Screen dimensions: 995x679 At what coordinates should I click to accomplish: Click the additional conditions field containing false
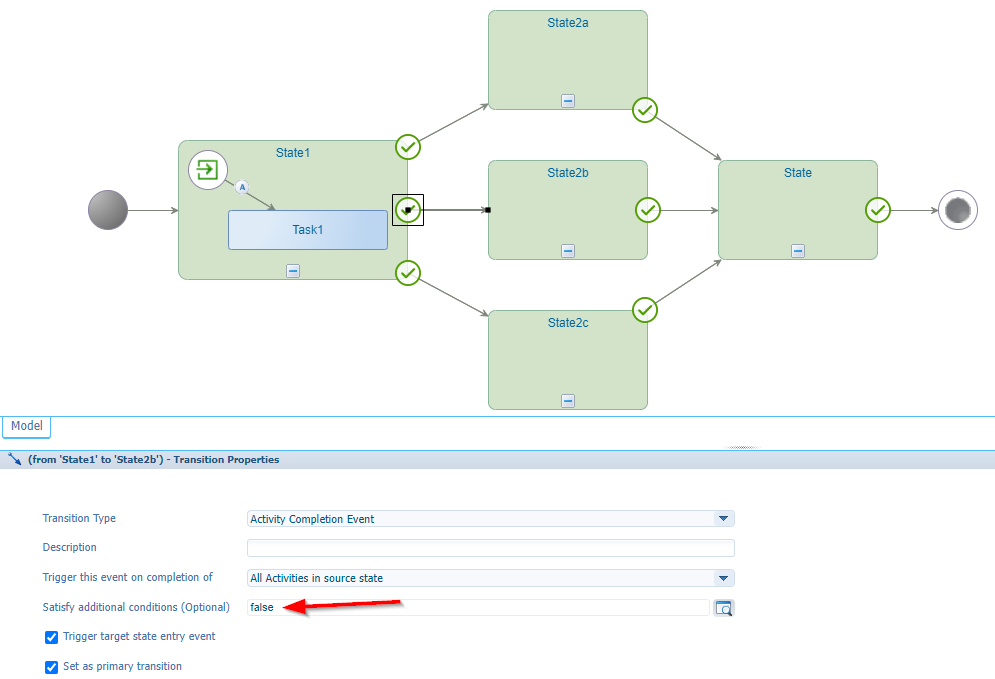(x=478, y=607)
